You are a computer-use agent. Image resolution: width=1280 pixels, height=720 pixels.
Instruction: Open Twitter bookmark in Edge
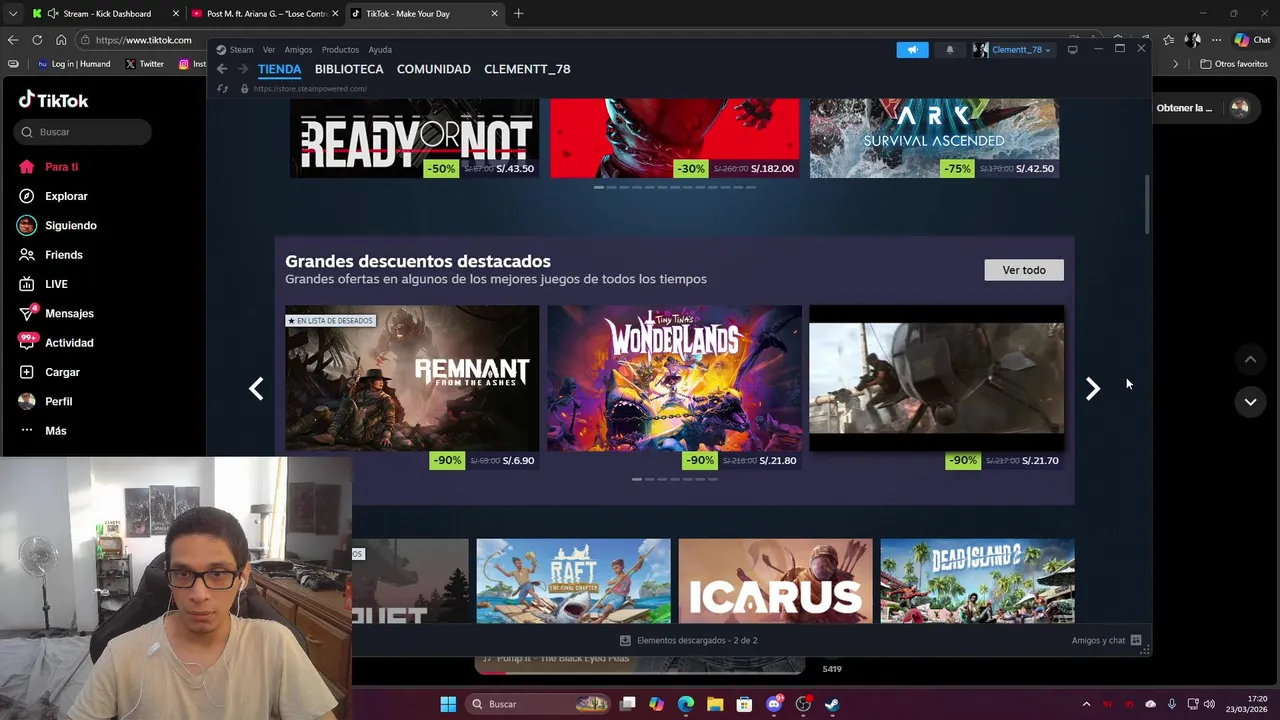(x=145, y=64)
